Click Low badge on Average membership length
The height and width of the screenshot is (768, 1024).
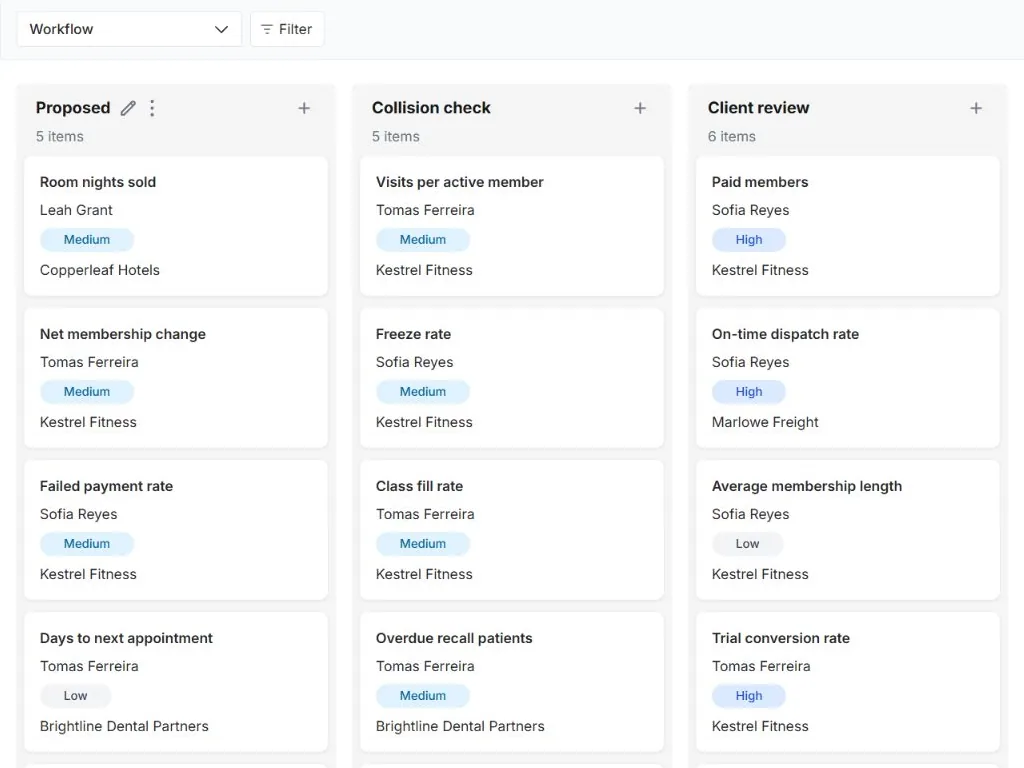pos(747,544)
